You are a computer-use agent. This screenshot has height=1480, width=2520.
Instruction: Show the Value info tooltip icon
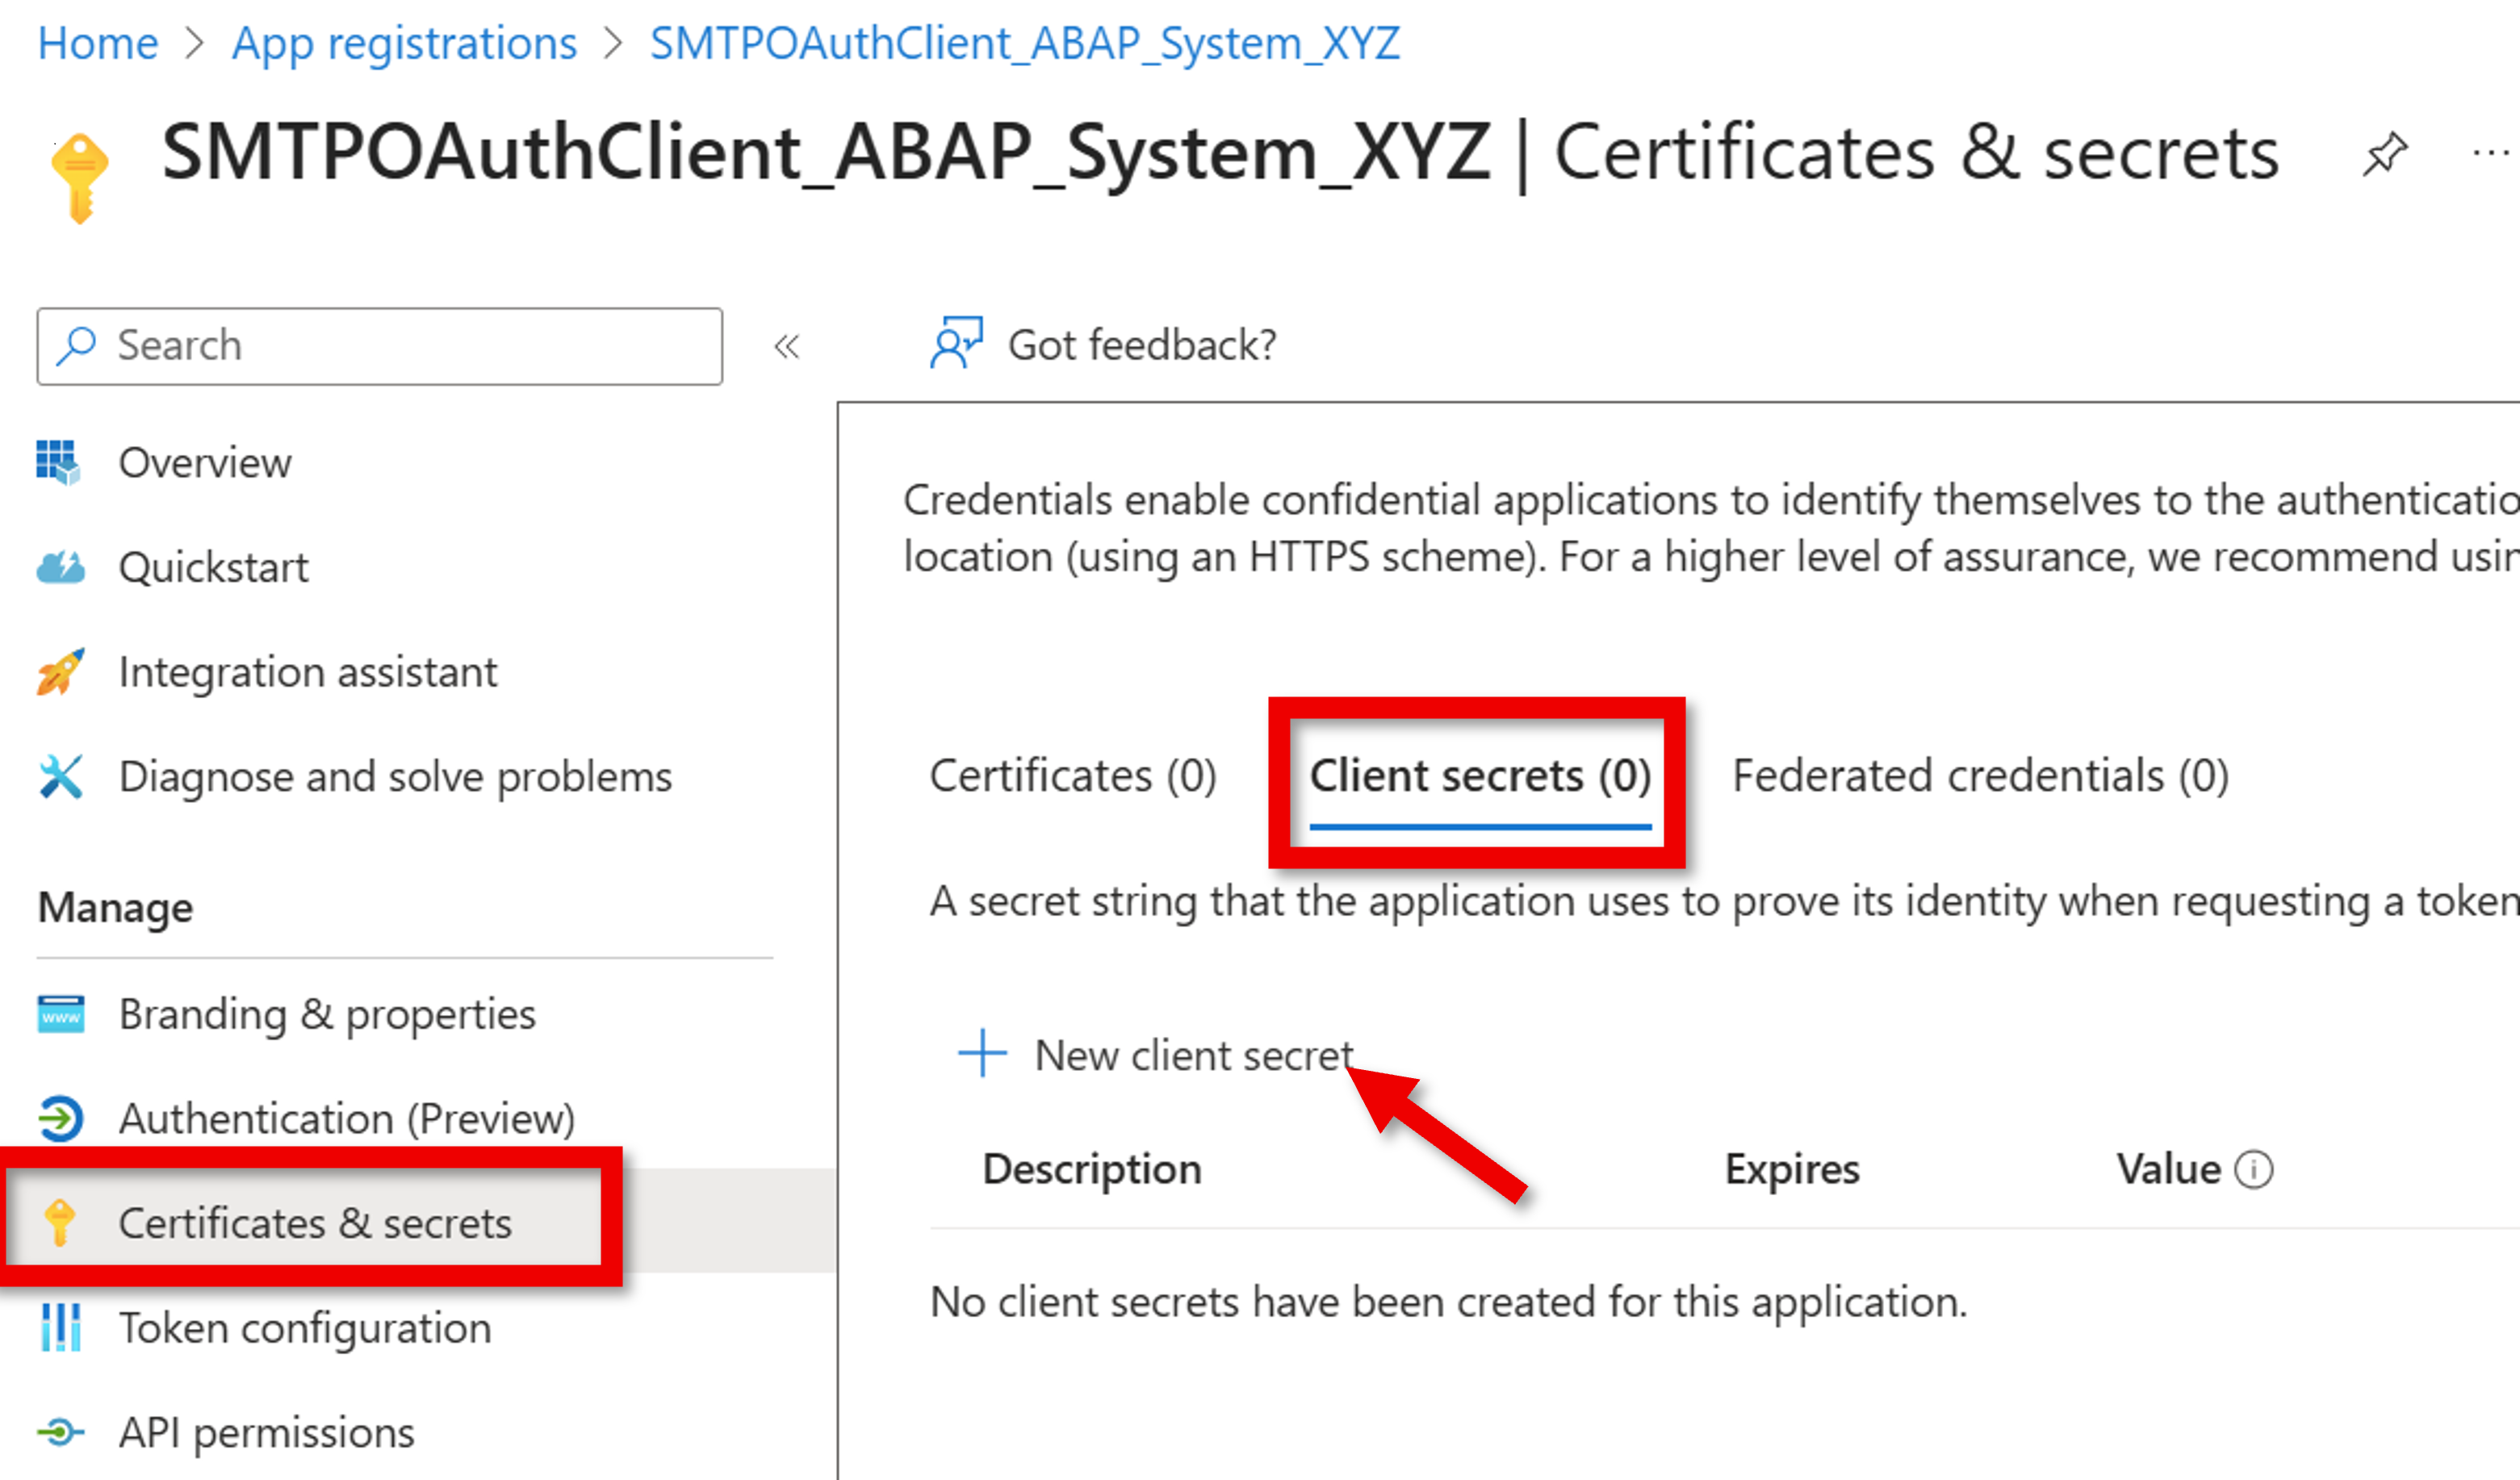point(2254,1169)
